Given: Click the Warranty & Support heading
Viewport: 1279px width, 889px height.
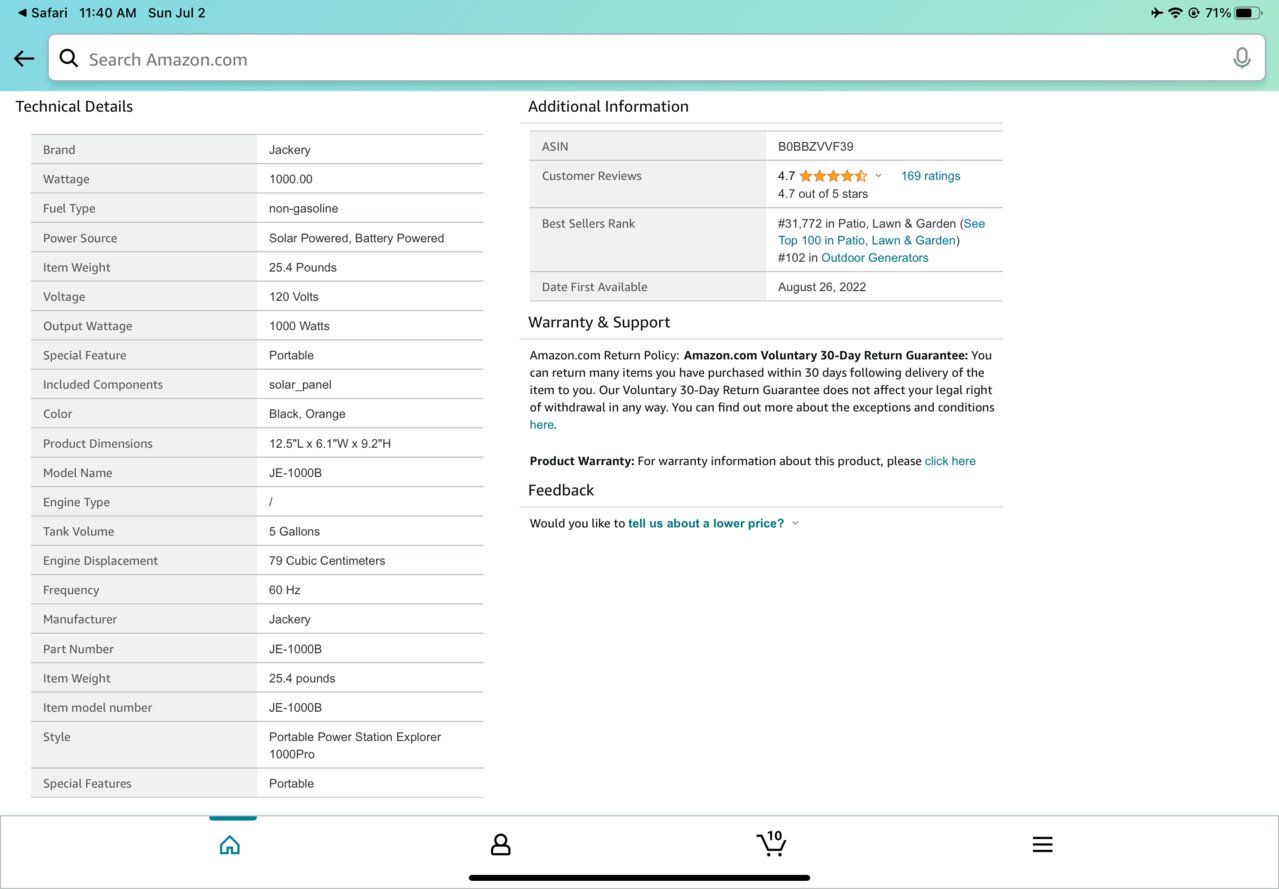Looking at the screenshot, I should [599, 322].
